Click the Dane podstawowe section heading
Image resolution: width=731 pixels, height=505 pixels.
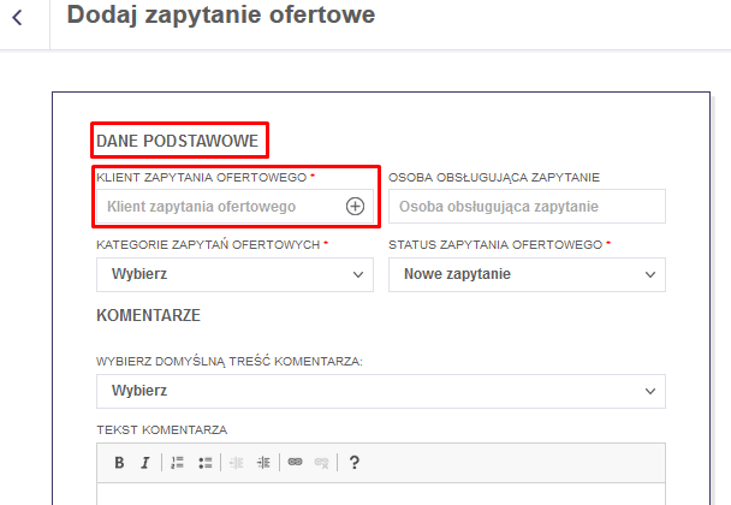click(179, 142)
